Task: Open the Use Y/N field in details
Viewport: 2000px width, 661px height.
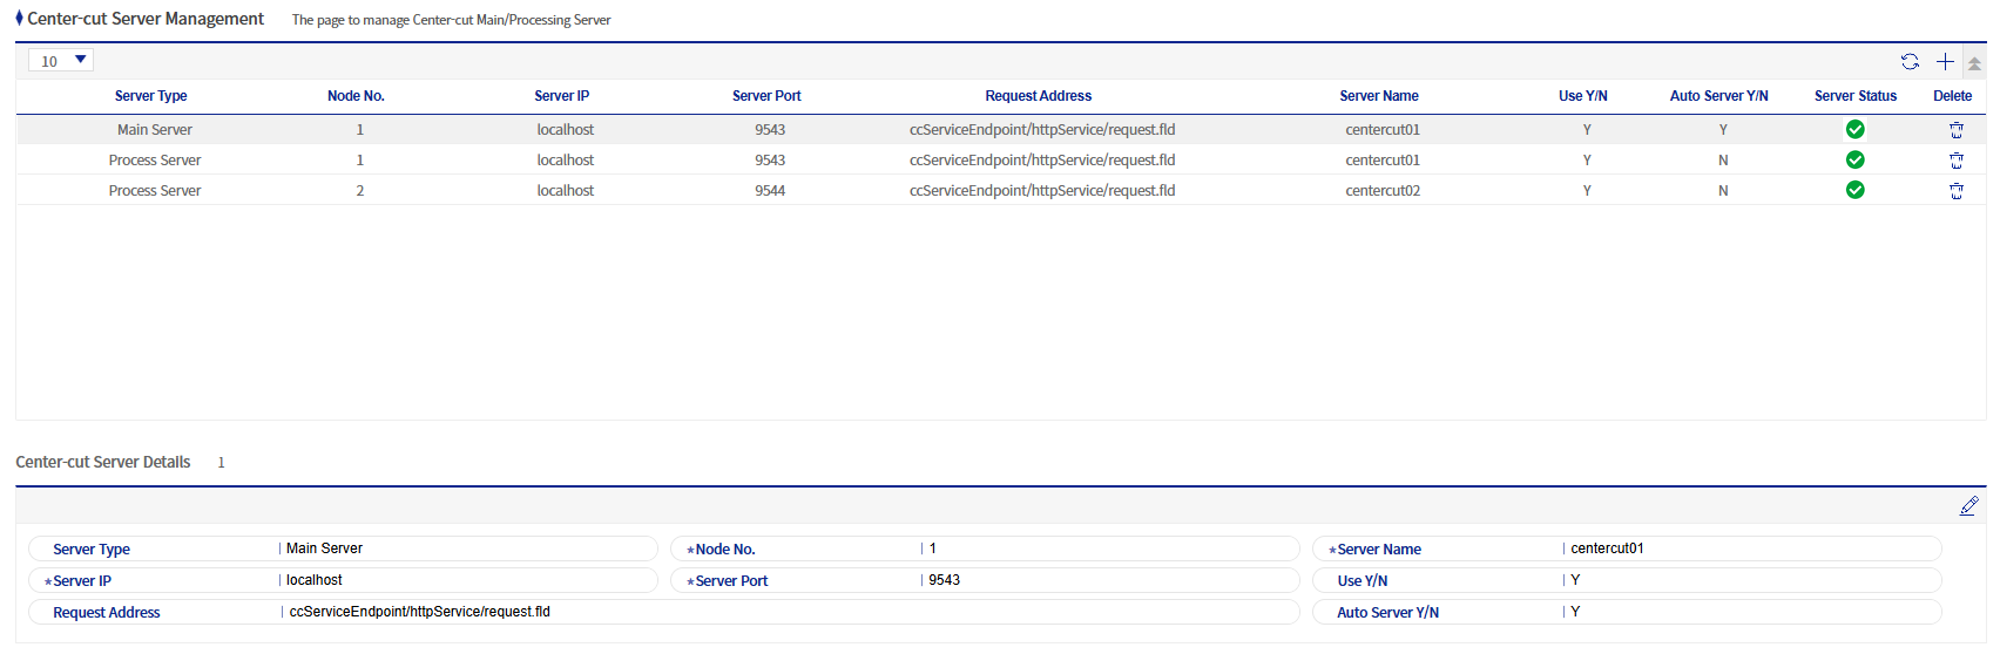Action: tap(1750, 581)
